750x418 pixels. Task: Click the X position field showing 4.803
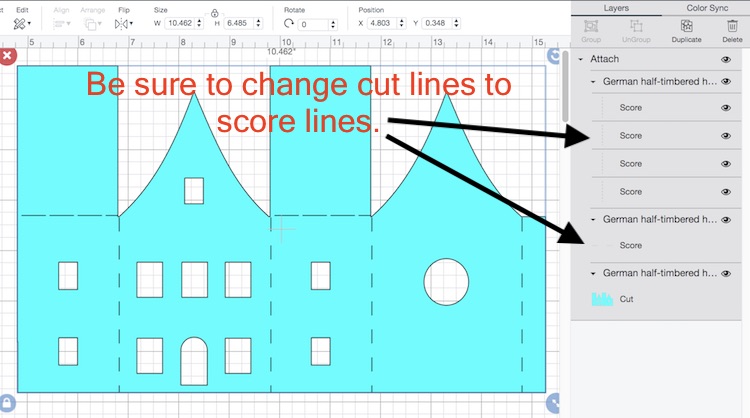click(382, 23)
